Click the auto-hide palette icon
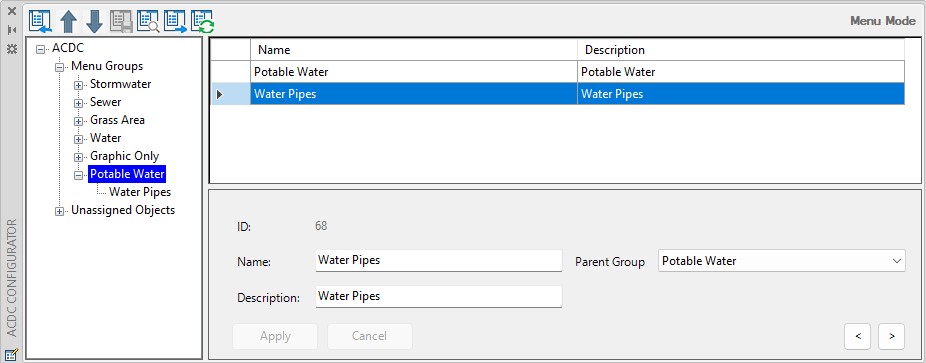This screenshot has width=926, height=363. click(11, 30)
